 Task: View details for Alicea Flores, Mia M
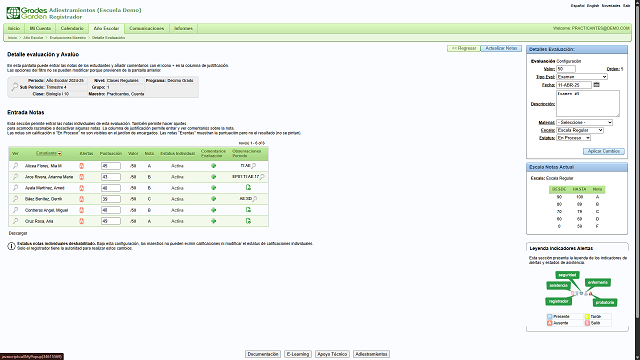coord(15,166)
